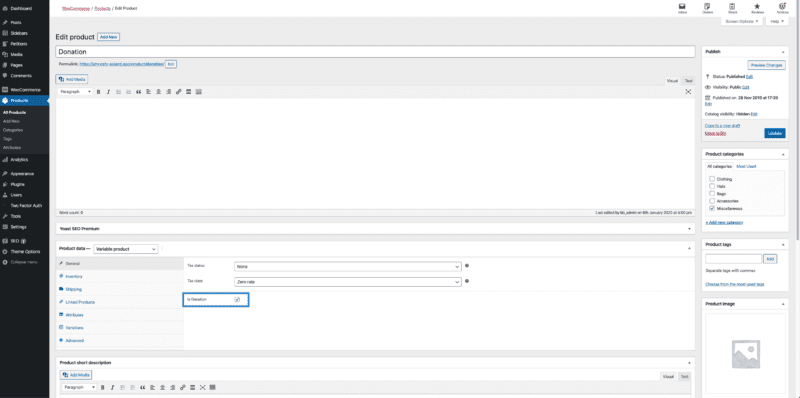Screen dimensions: 800x398
Task: Toggle toolbar in main editor
Action: (198, 92)
